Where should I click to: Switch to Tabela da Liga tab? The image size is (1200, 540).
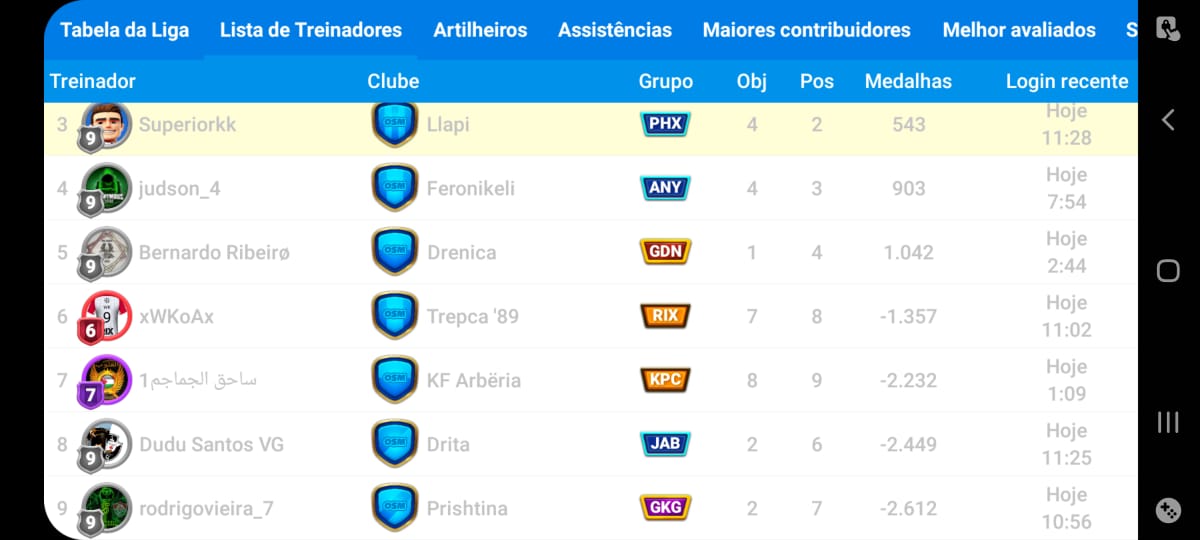pos(124,30)
